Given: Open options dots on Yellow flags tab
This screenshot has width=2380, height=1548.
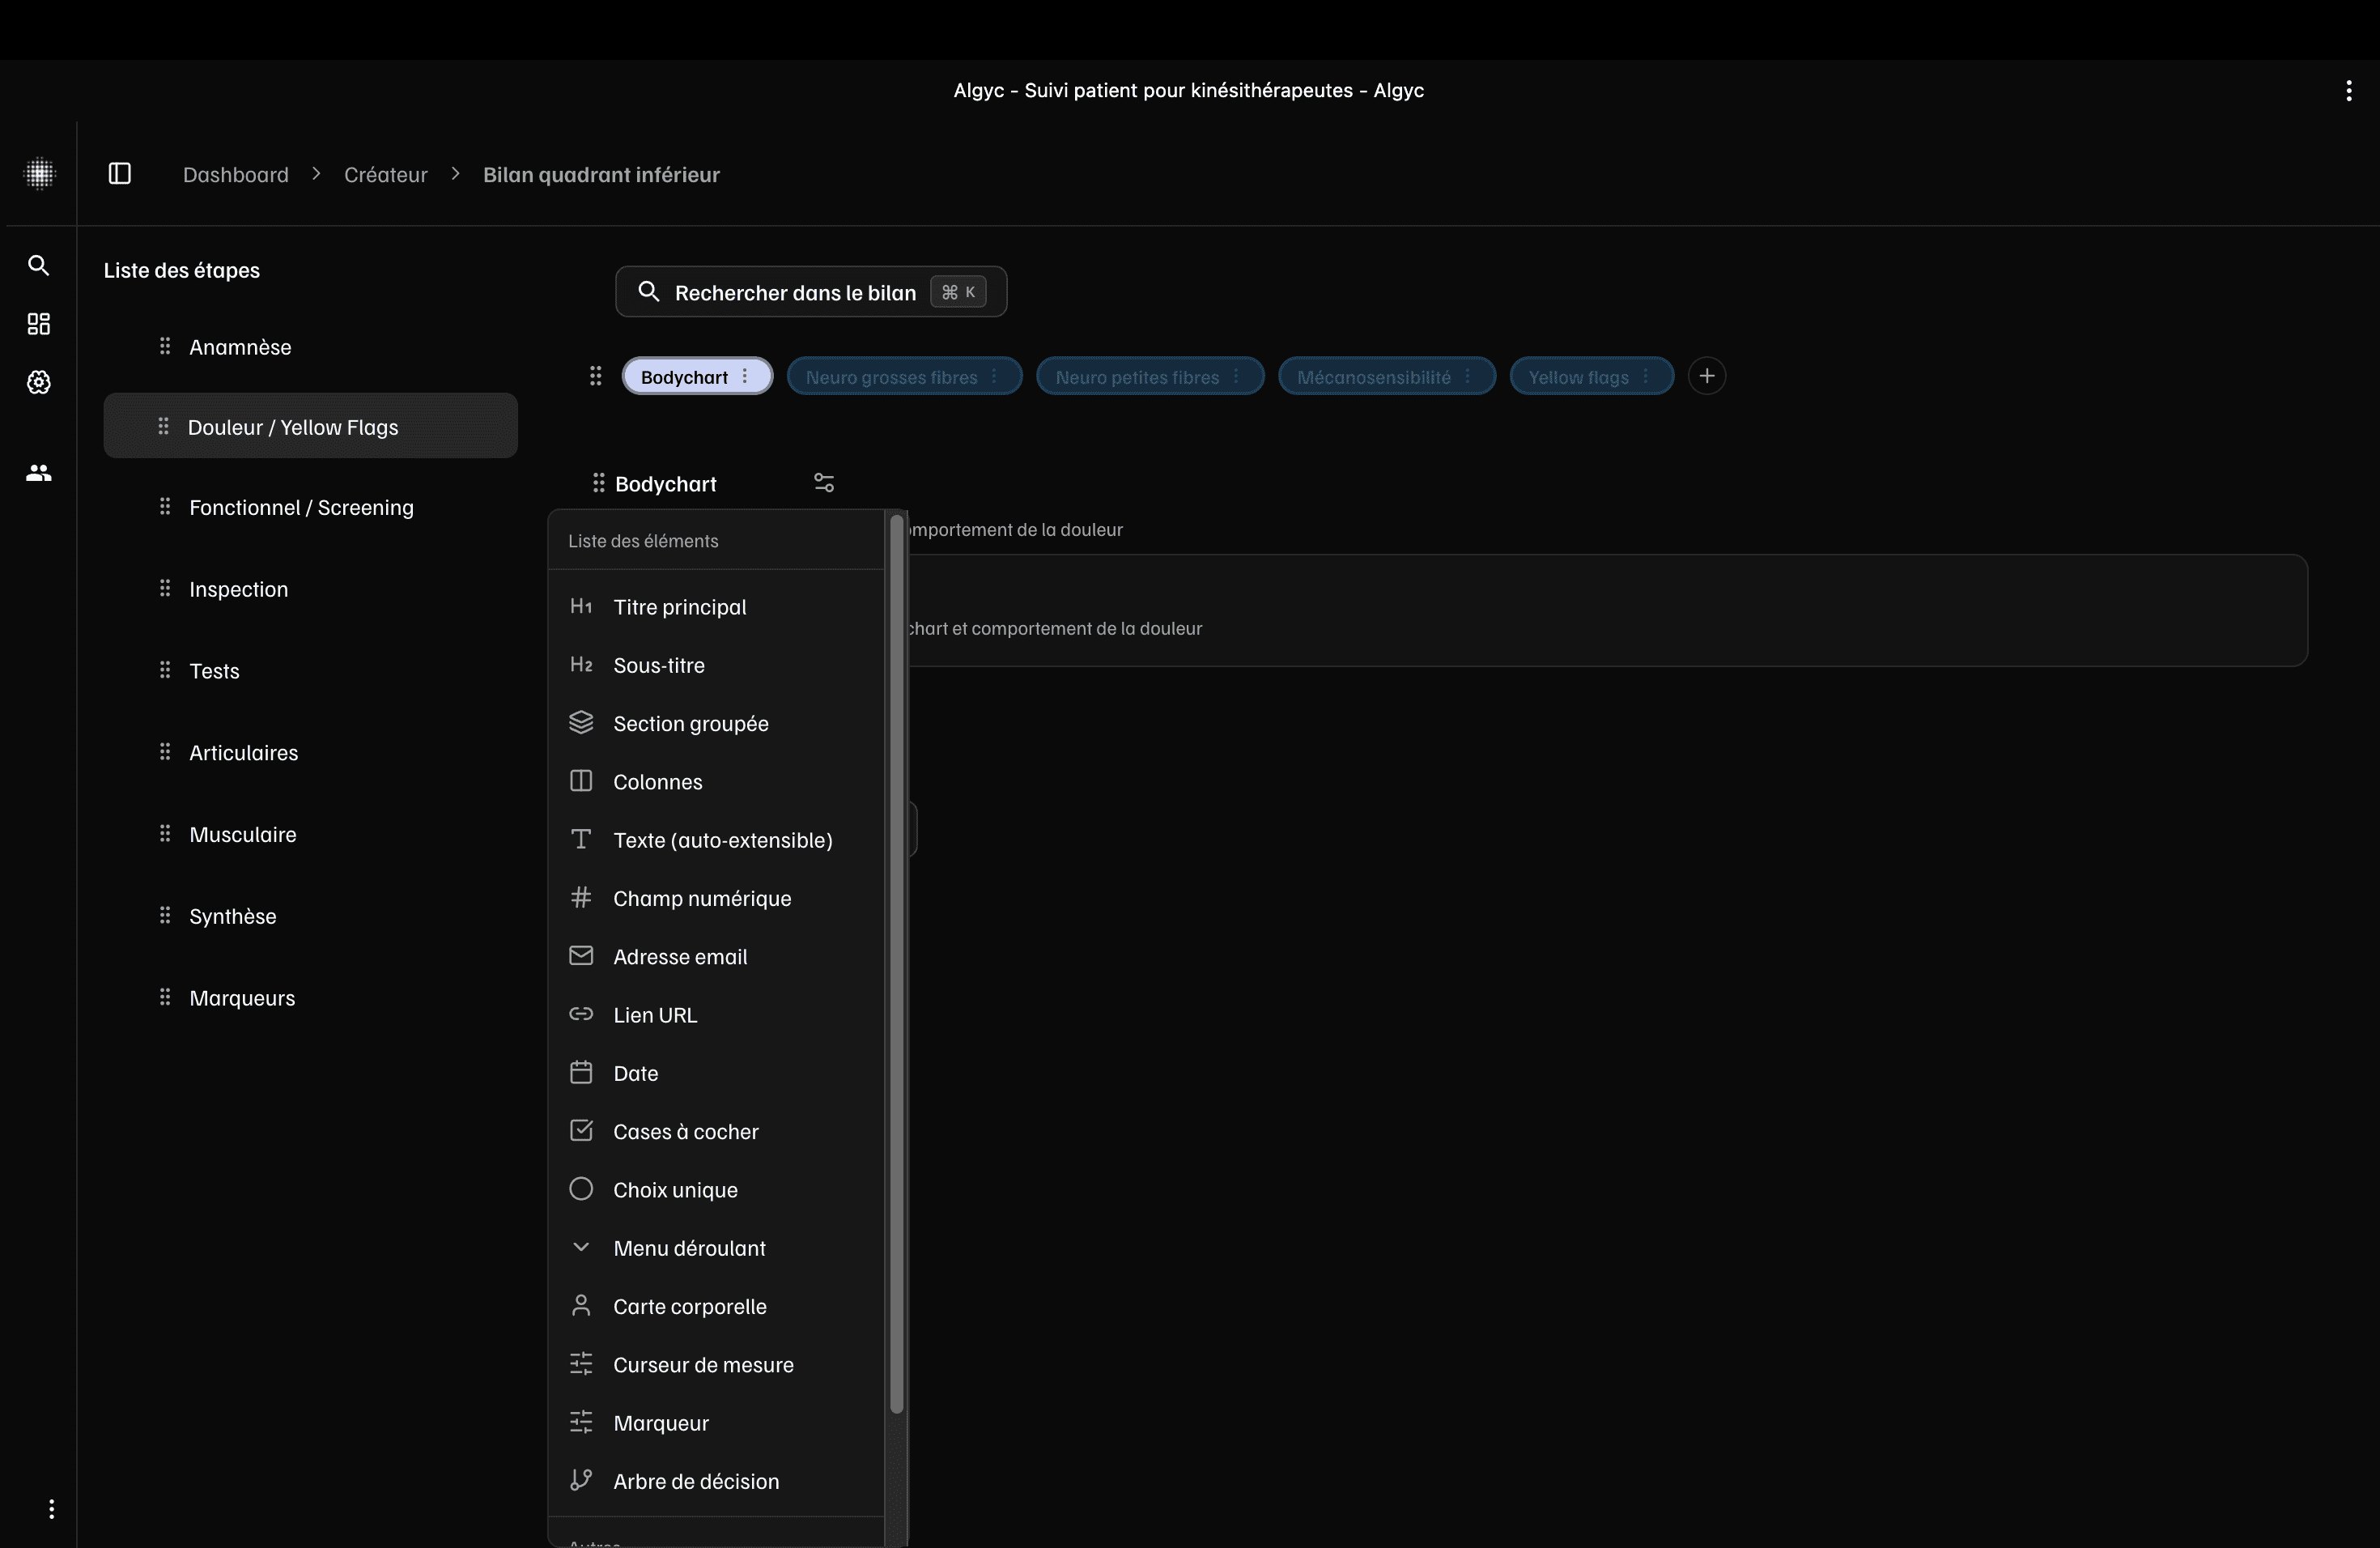Looking at the screenshot, I should [1645, 376].
